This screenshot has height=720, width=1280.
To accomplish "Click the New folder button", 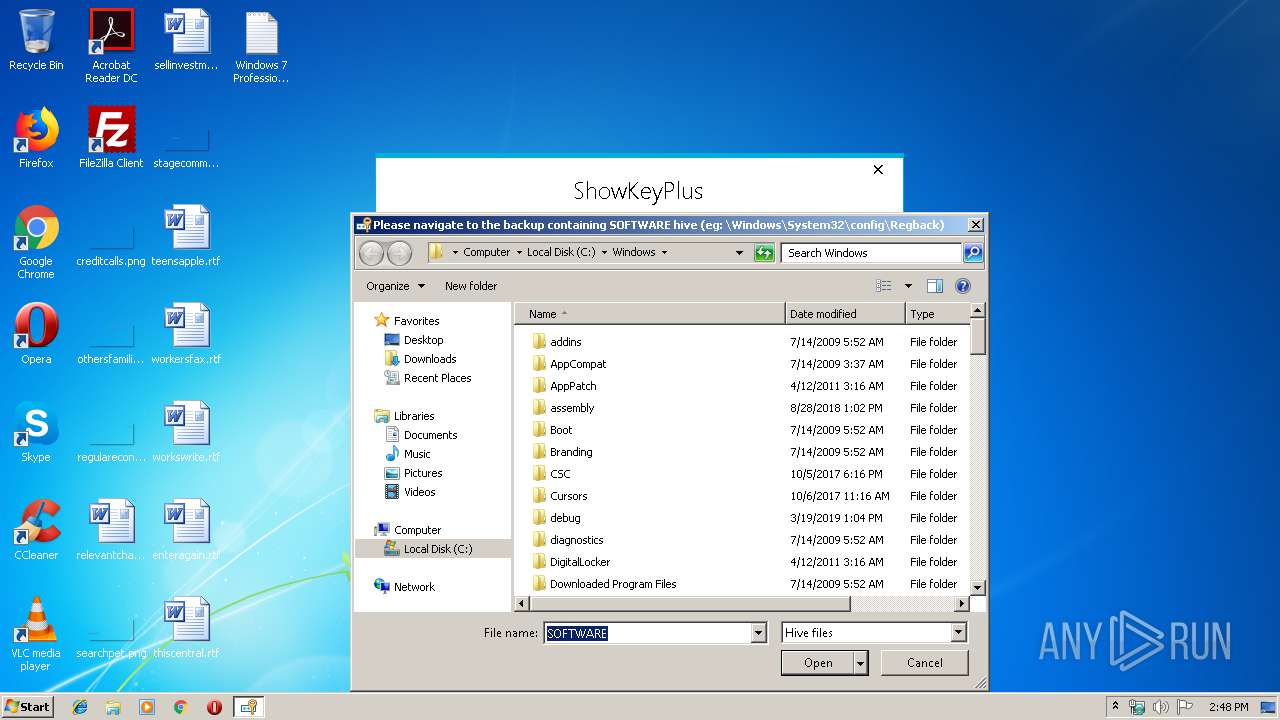I will pos(471,286).
